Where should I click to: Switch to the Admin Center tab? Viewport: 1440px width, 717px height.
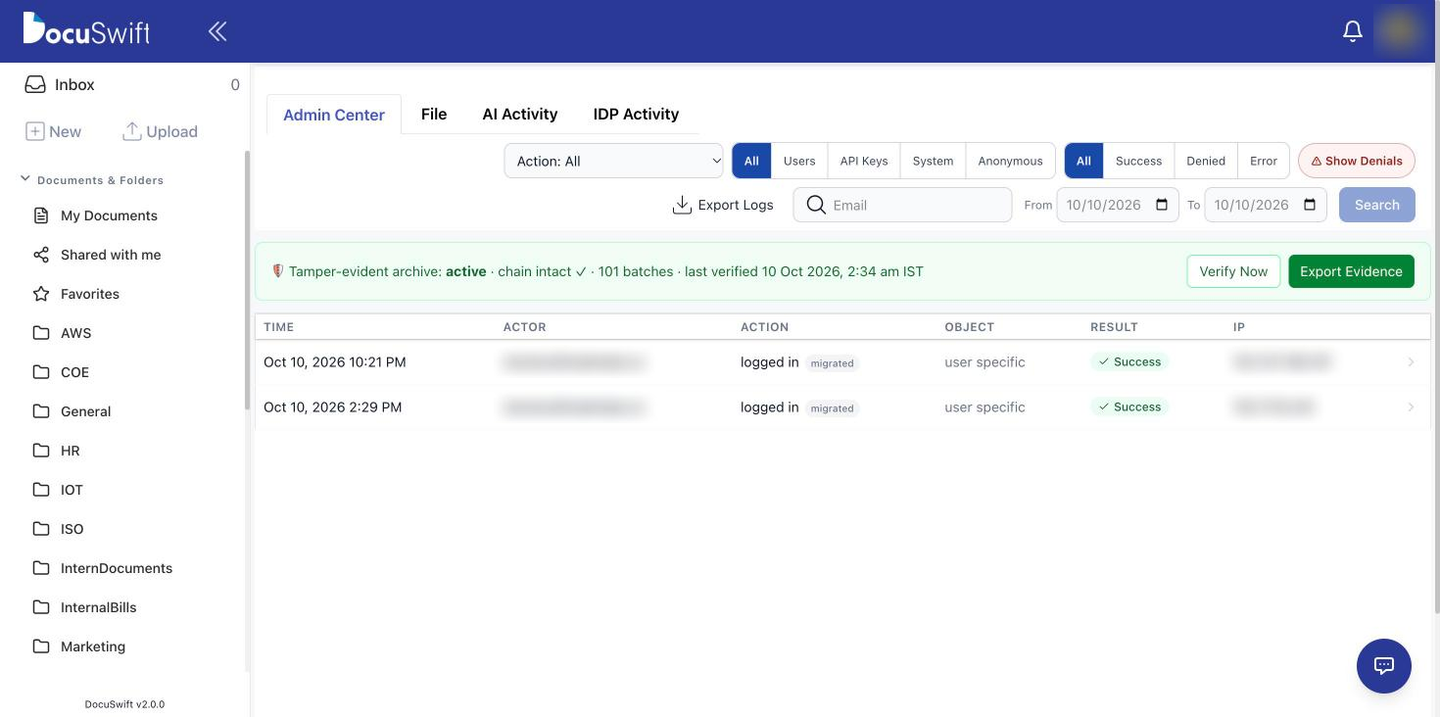(x=334, y=114)
